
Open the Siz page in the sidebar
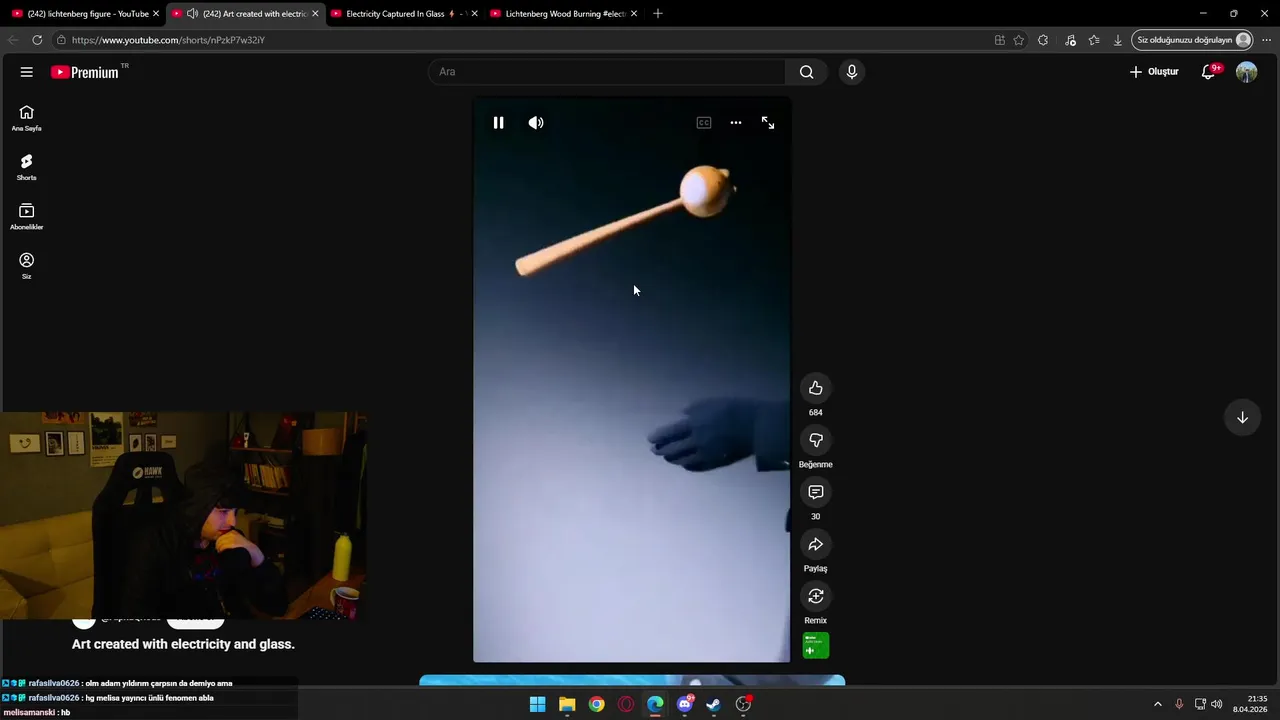click(x=27, y=266)
